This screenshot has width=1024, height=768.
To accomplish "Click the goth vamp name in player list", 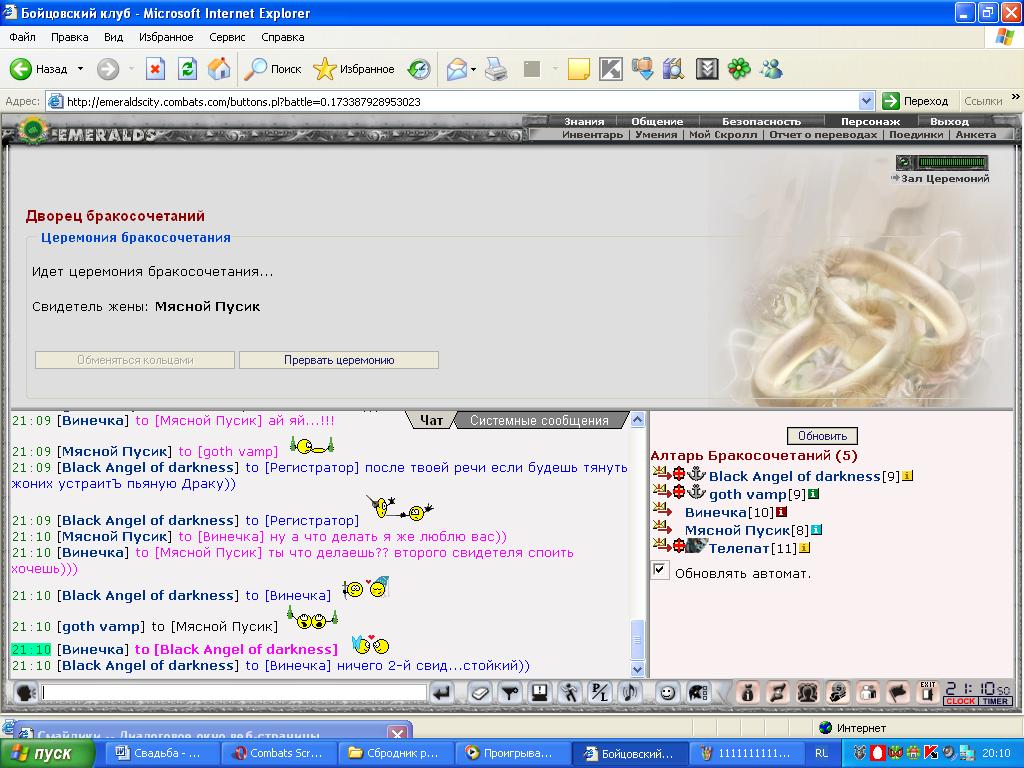I will click(748, 494).
